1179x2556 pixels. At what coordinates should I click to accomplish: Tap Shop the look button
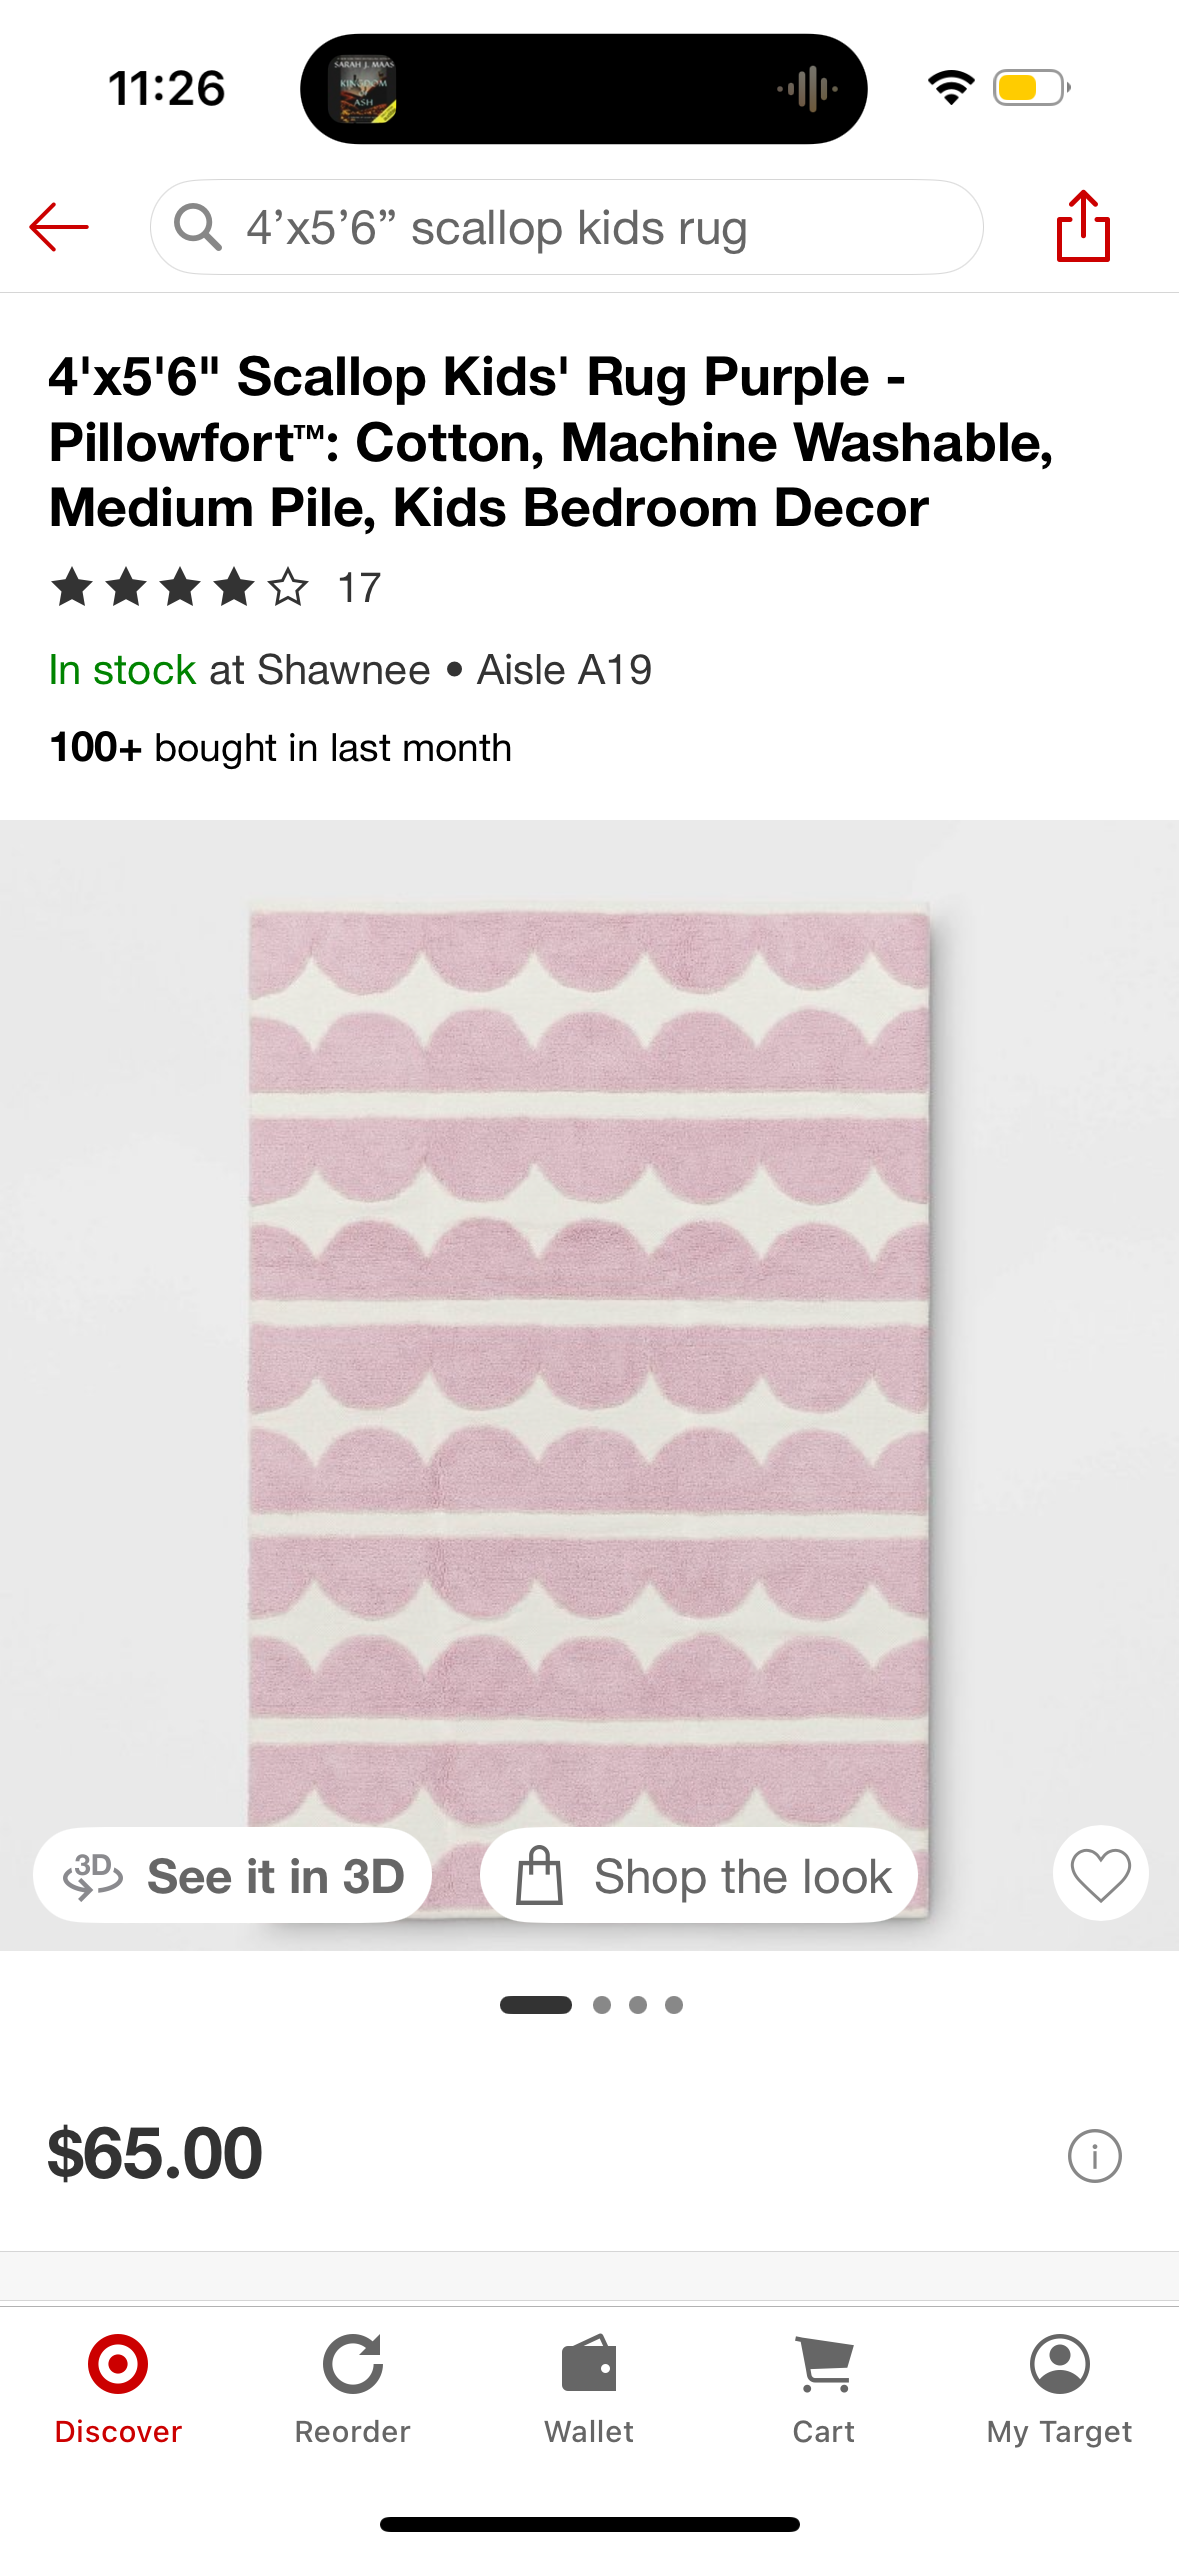699,1875
